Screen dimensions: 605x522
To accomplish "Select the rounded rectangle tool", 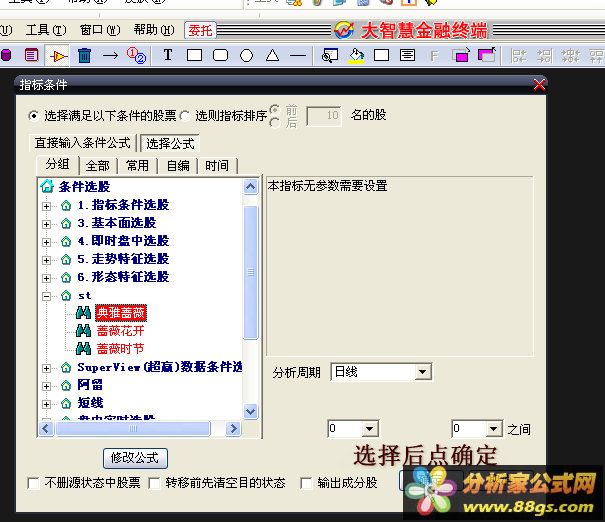I will [220, 56].
